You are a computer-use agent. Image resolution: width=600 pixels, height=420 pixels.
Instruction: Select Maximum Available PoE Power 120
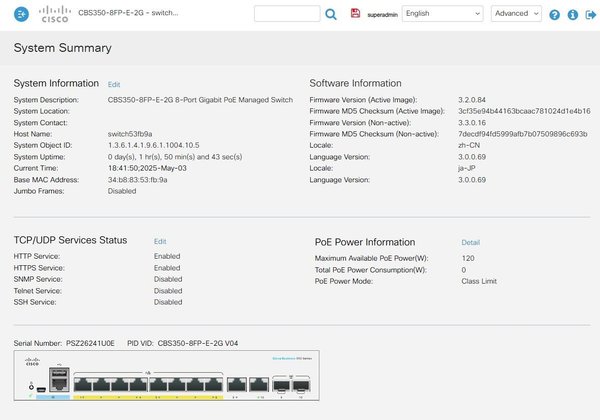[468, 258]
